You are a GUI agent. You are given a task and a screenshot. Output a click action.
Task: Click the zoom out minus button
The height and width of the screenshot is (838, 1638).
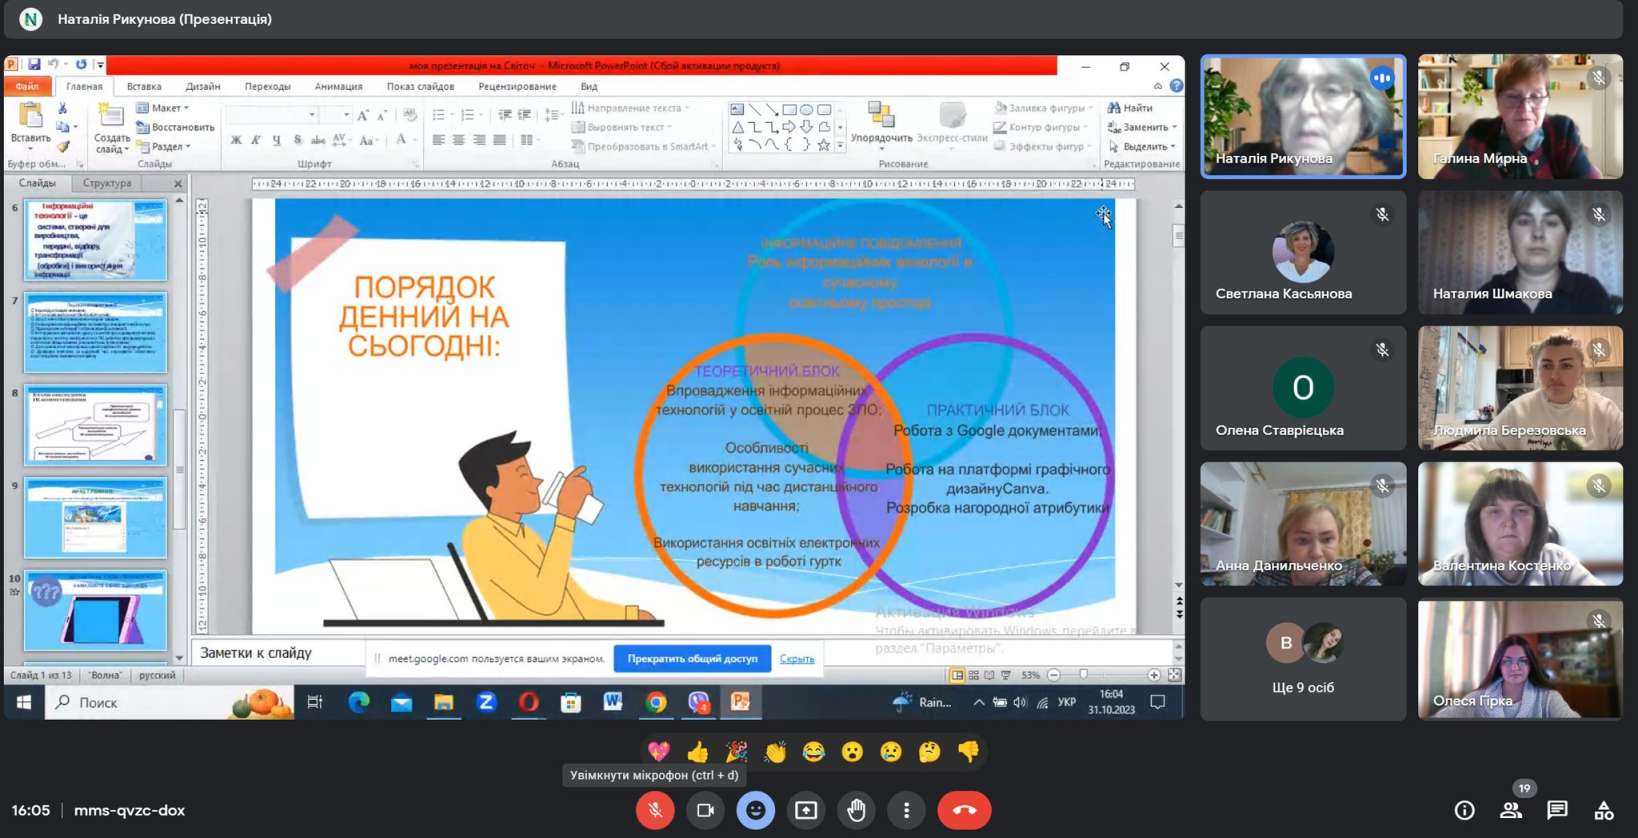click(x=1054, y=675)
